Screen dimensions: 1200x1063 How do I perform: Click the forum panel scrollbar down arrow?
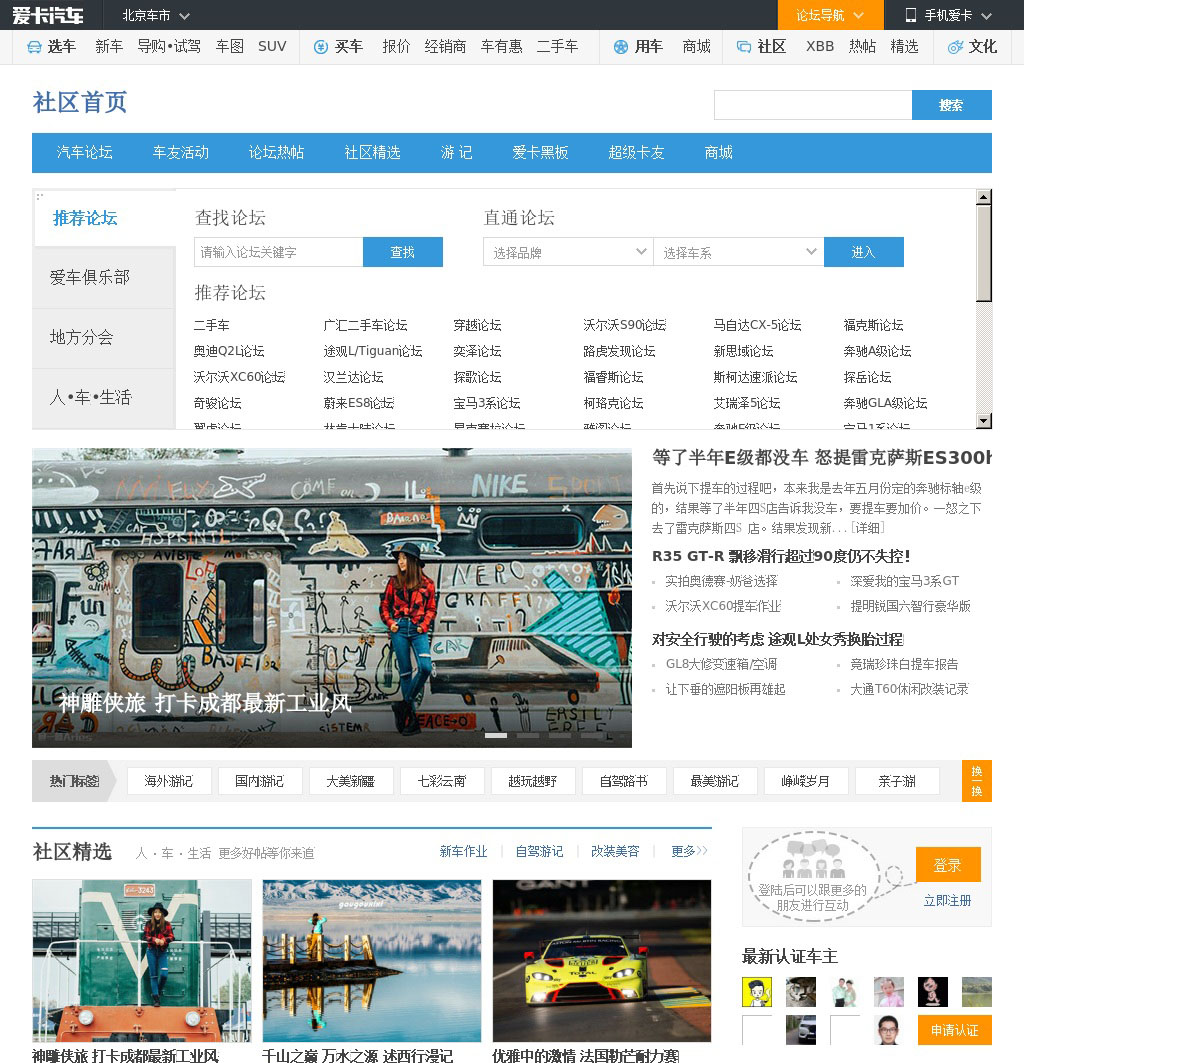[x=984, y=421]
